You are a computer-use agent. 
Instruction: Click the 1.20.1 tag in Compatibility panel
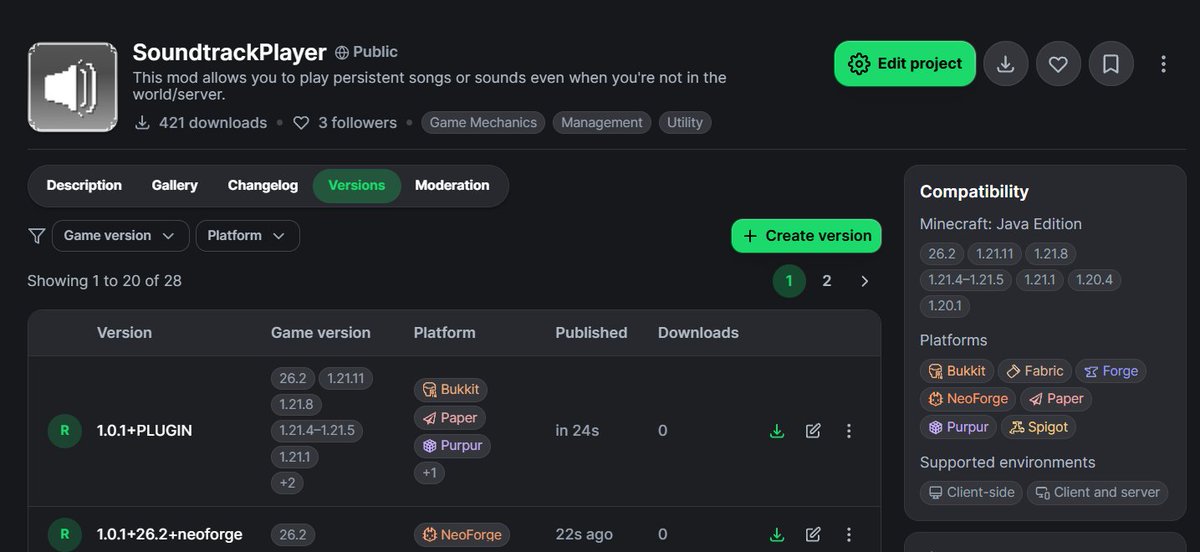click(945, 306)
